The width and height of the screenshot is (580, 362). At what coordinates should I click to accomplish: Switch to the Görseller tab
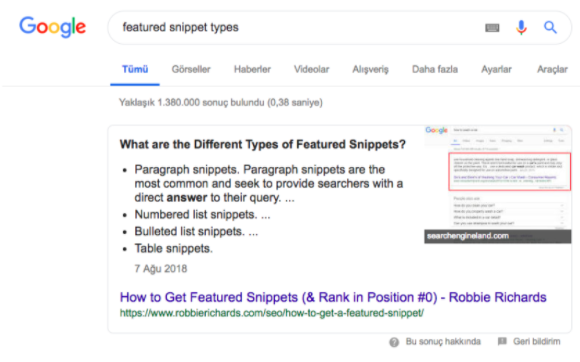(191, 69)
